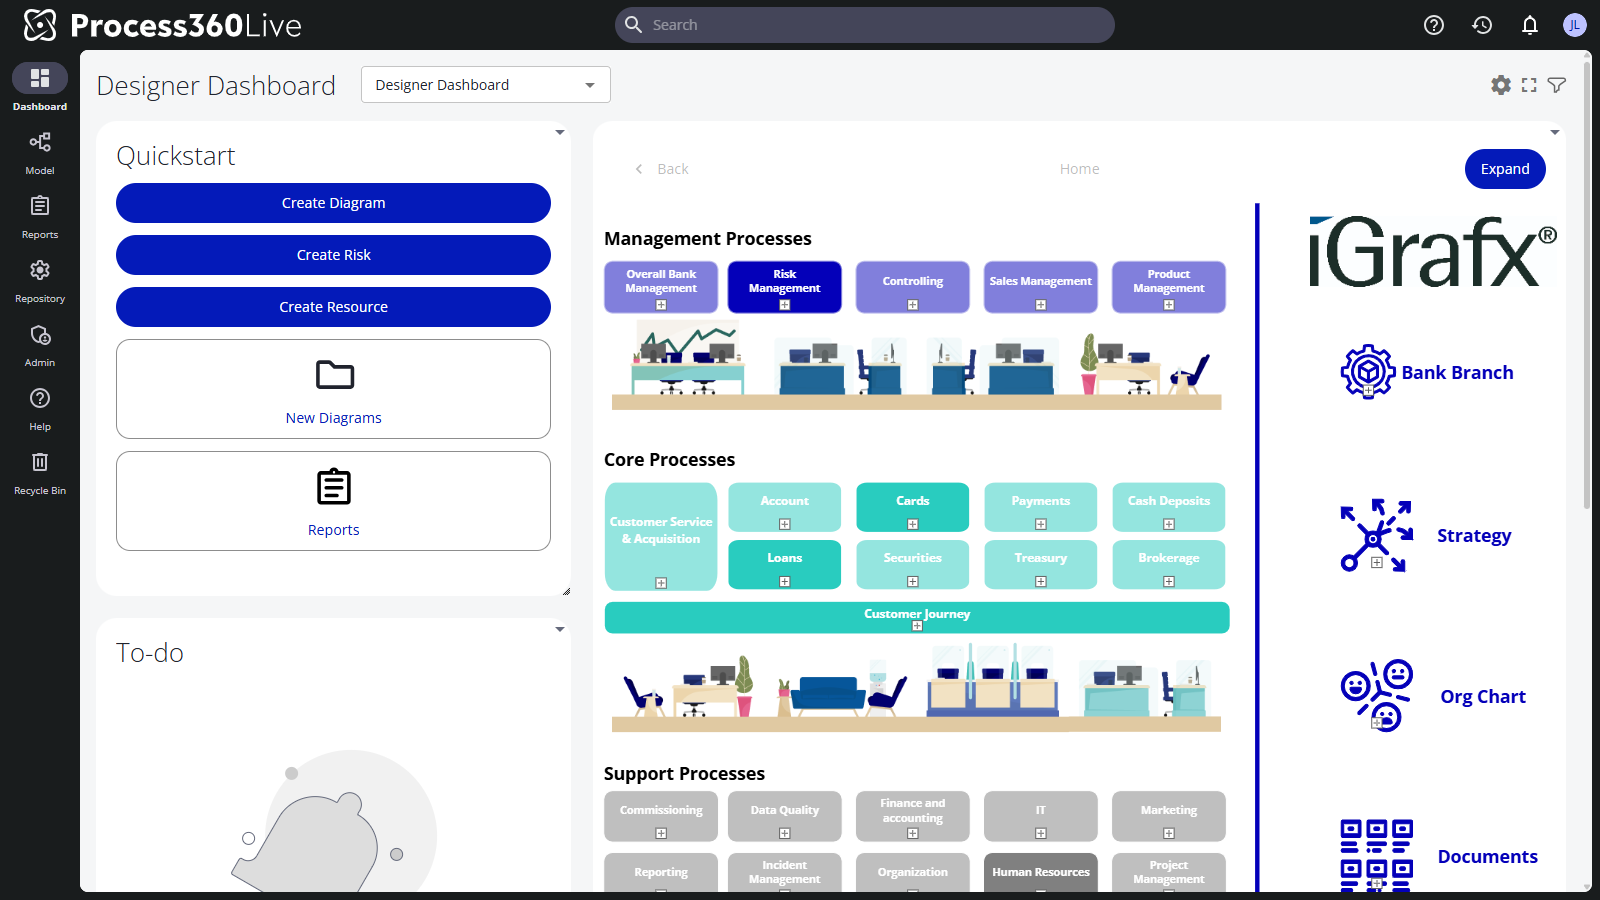
Task: Open the Finance and accounting process box
Action: pyautogui.click(x=913, y=817)
